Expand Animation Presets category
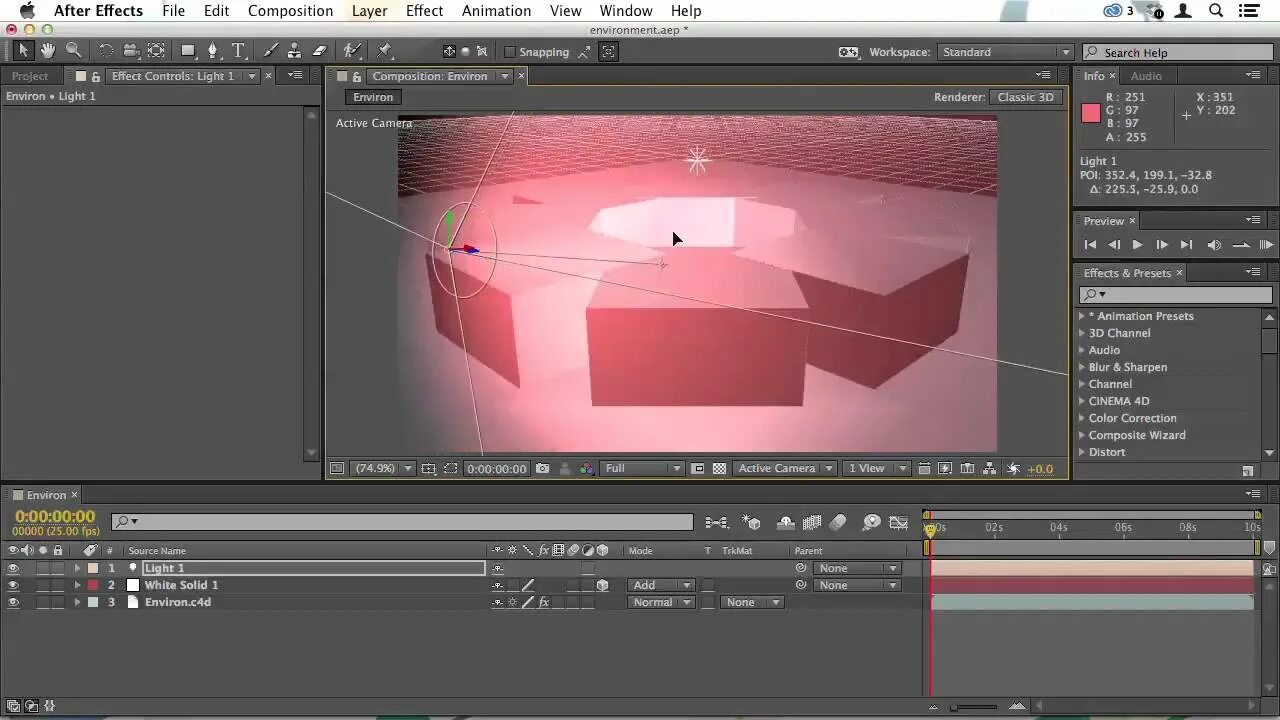The width and height of the screenshot is (1280, 720). click(x=1082, y=316)
